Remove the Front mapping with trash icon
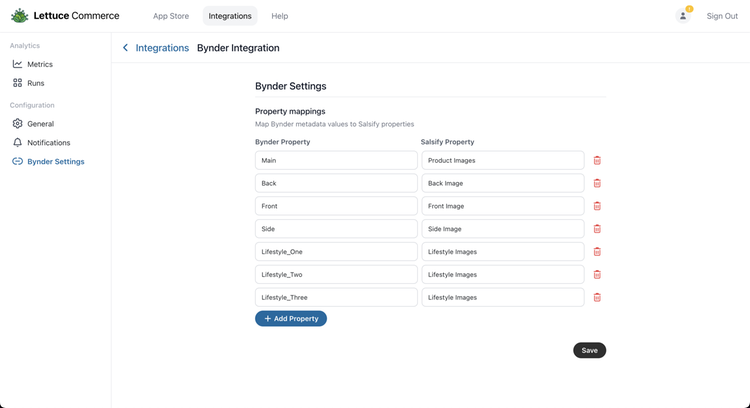The width and height of the screenshot is (750, 408). (x=597, y=206)
